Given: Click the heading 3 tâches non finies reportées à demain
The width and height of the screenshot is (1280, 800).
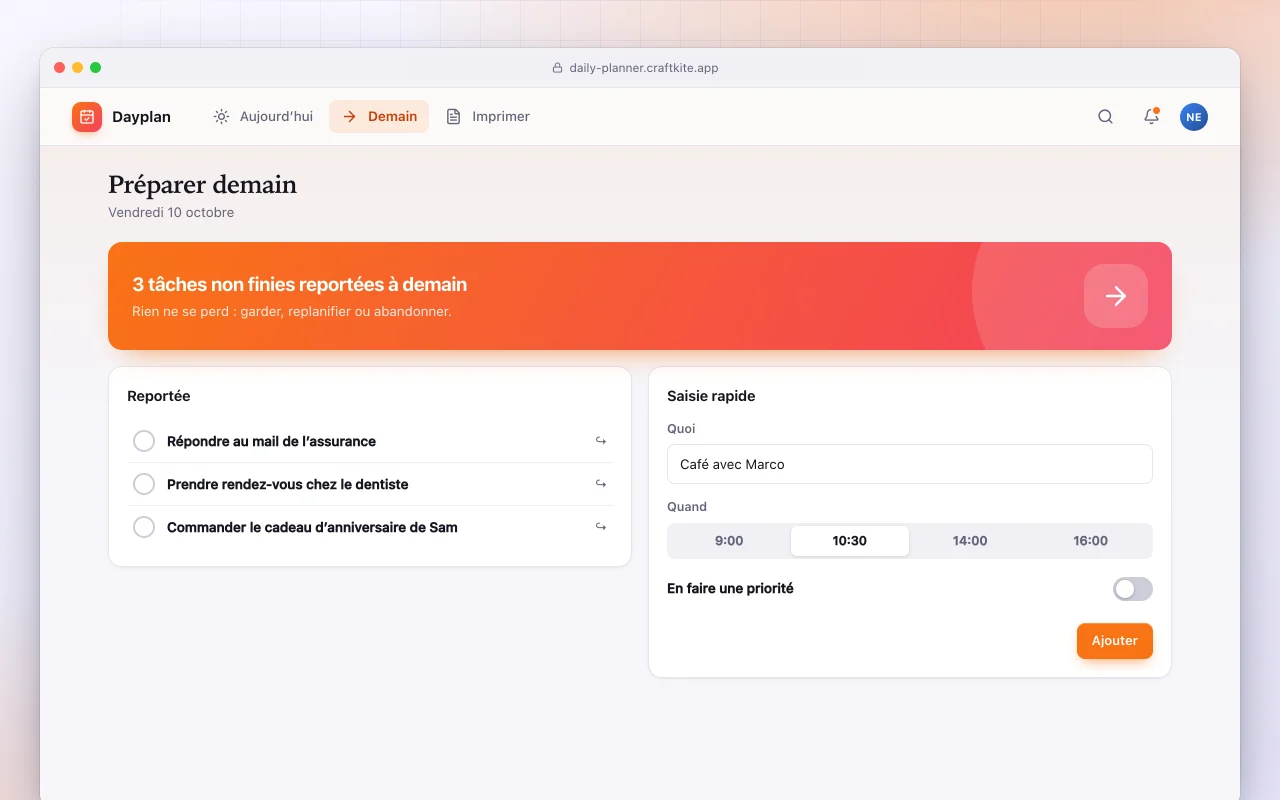Looking at the screenshot, I should pos(300,285).
